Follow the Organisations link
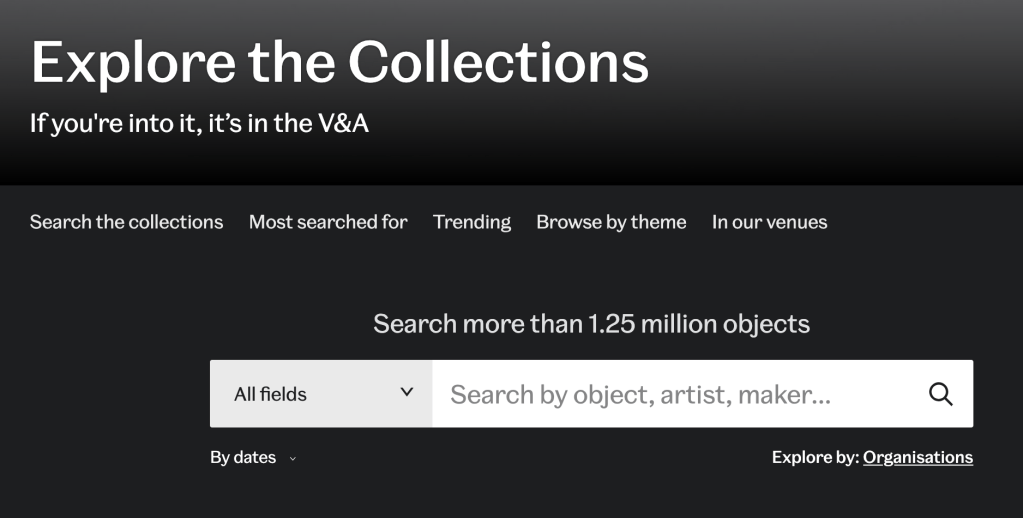1023x518 pixels. [917, 457]
